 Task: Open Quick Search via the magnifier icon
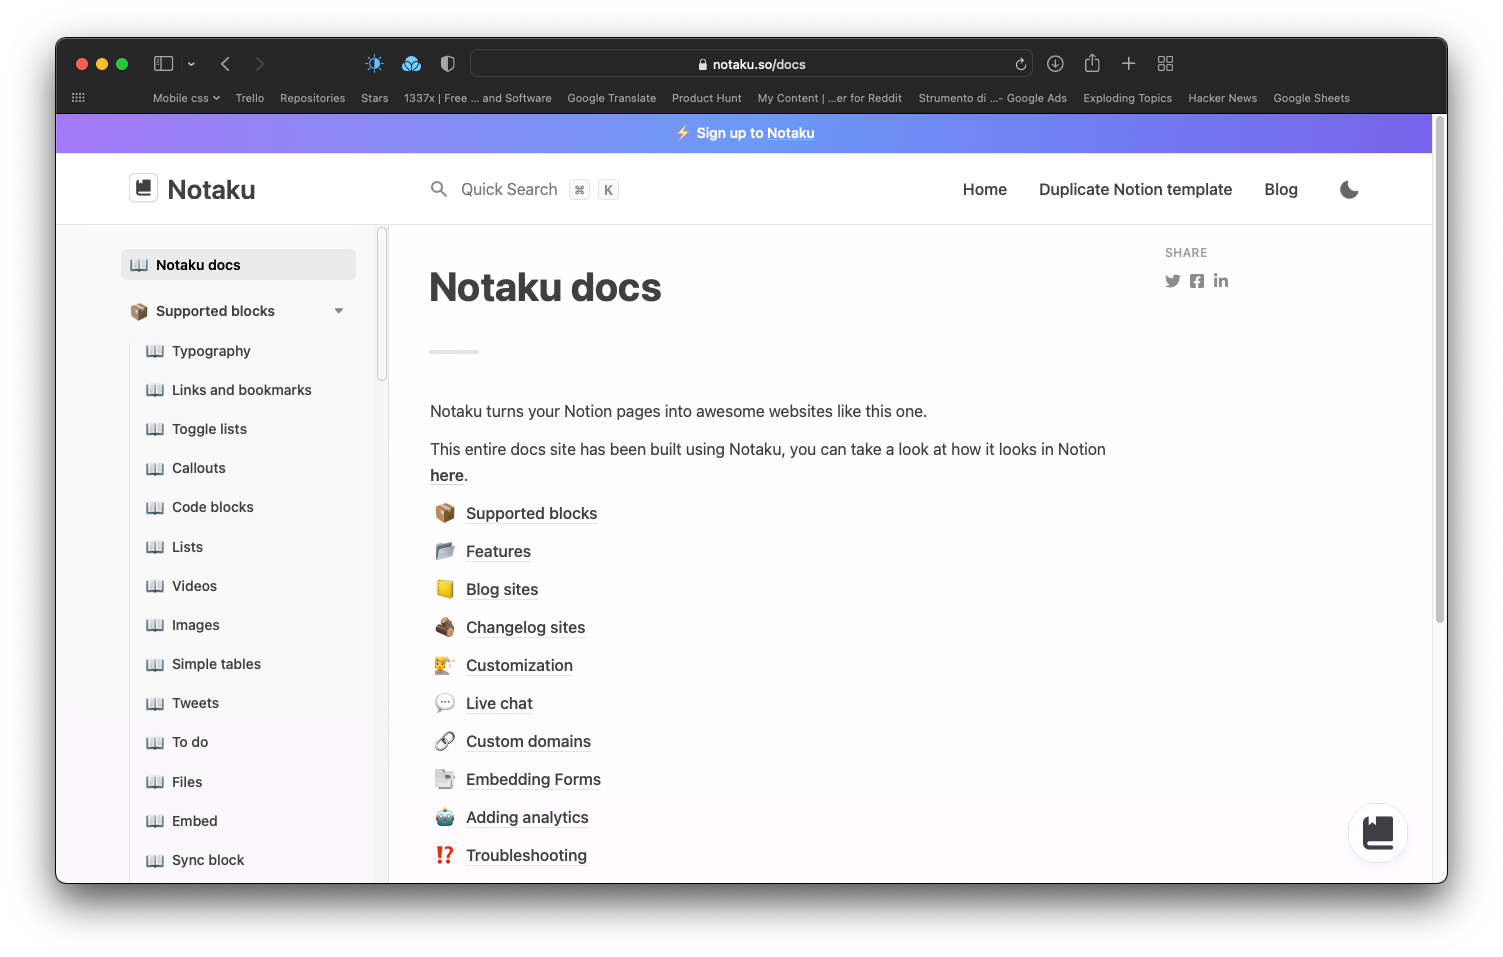pyautogui.click(x=439, y=189)
